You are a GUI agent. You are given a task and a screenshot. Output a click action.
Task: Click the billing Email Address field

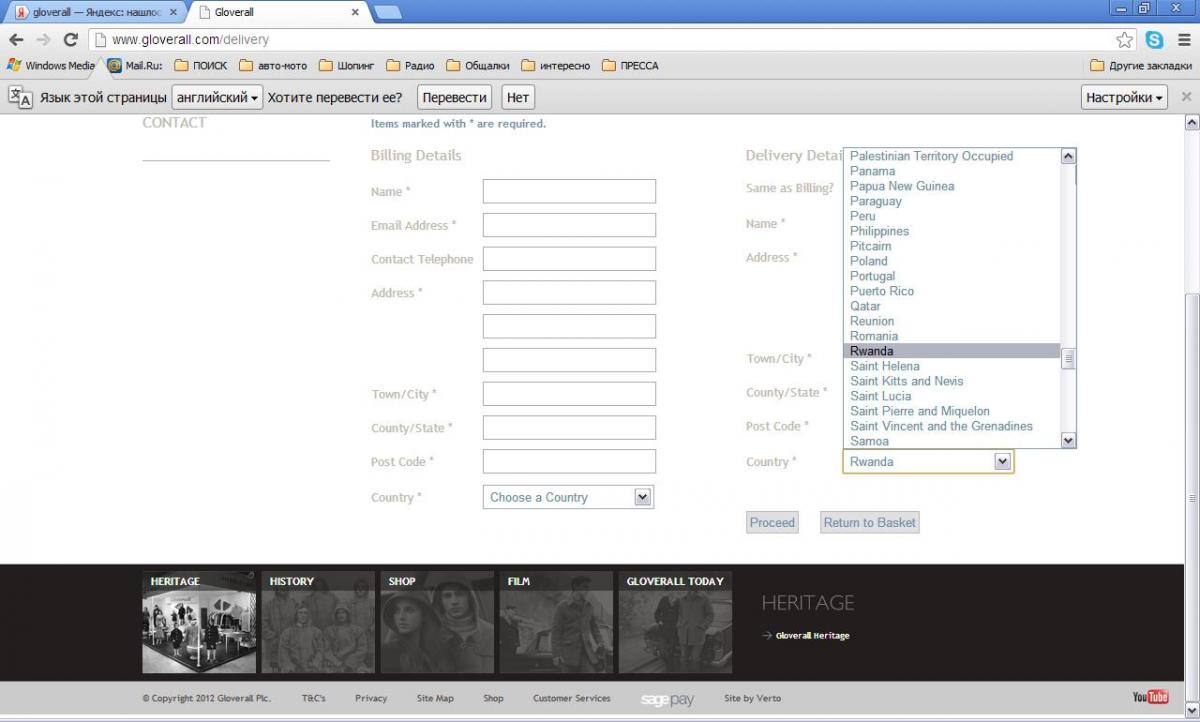point(569,225)
